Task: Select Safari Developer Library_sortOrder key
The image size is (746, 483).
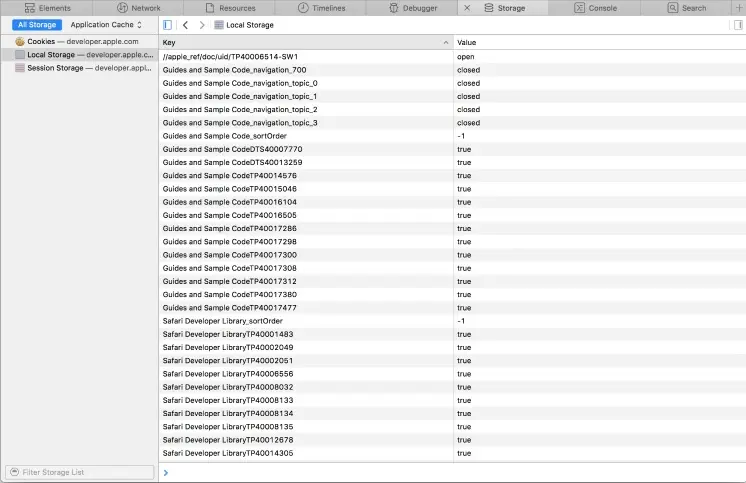Action: tap(223, 321)
